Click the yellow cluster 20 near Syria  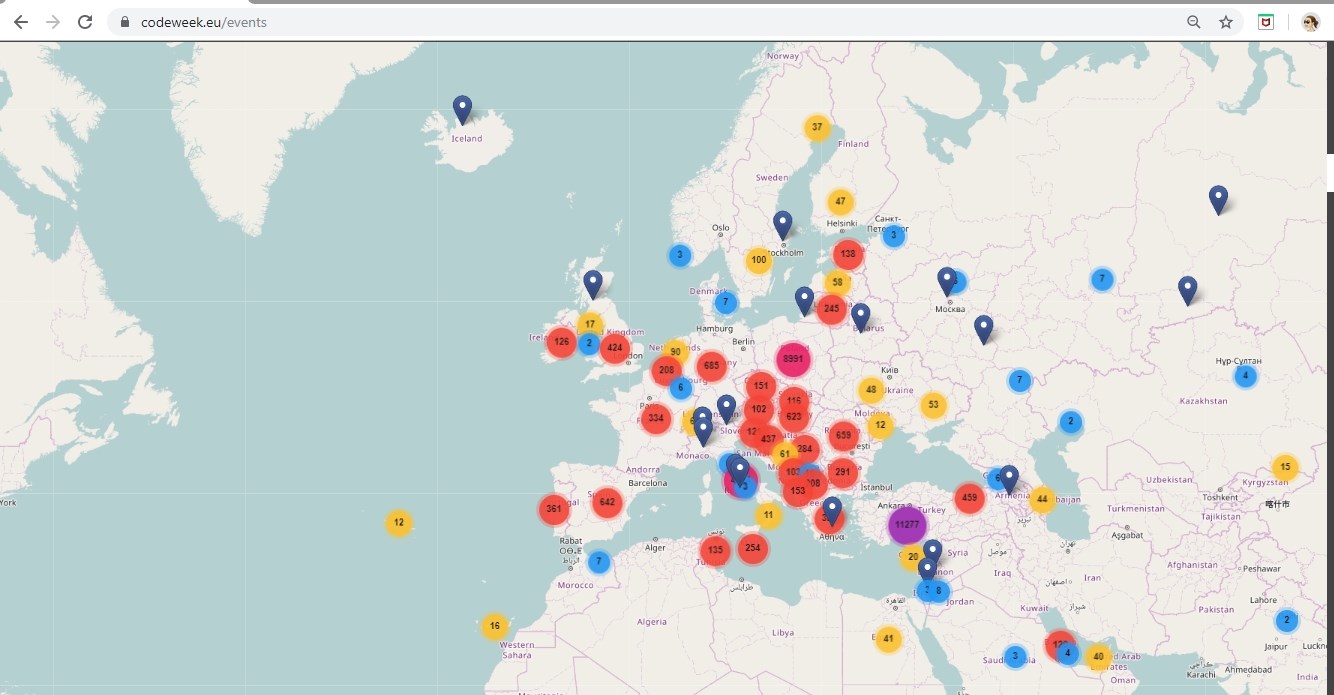pos(912,556)
